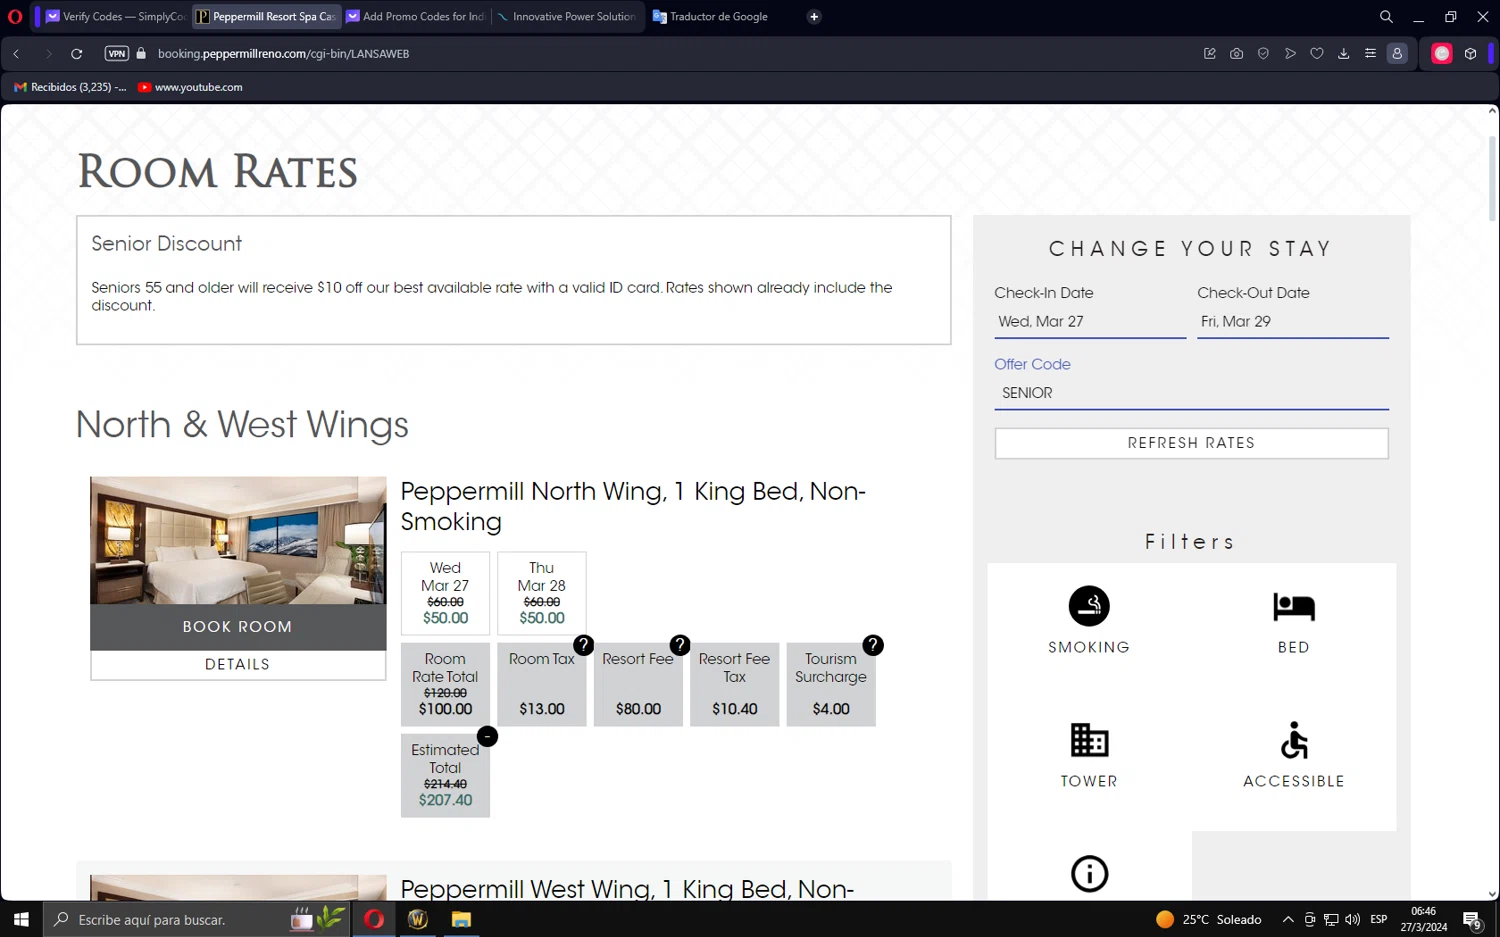Open the Bed filter
1500x937 pixels.
(x=1294, y=621)
